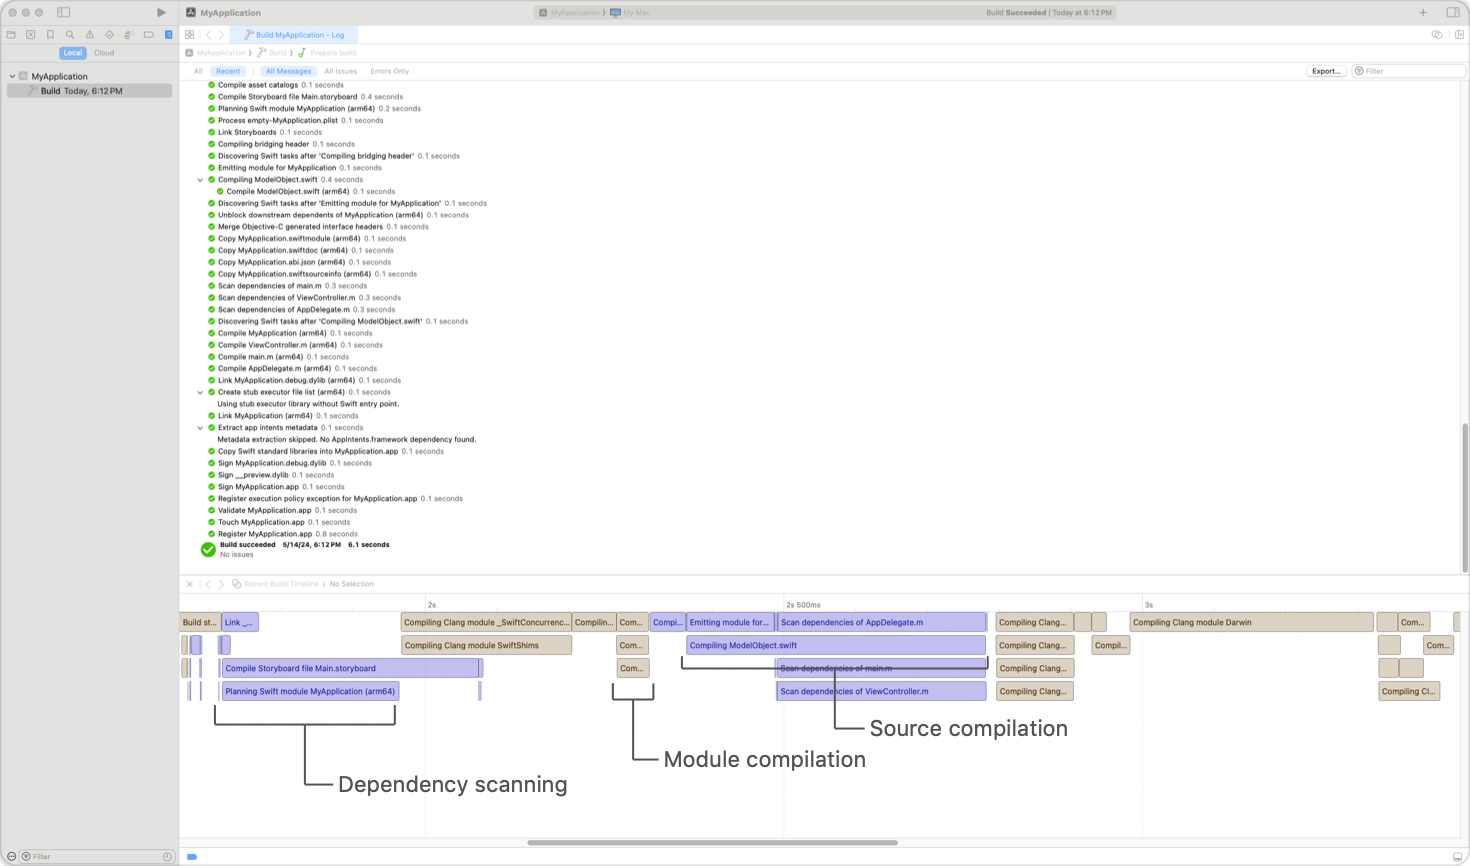Screen dimensions: 1470x866
Task: Open the Bookmark navigator icon
Action: point(50,35)
